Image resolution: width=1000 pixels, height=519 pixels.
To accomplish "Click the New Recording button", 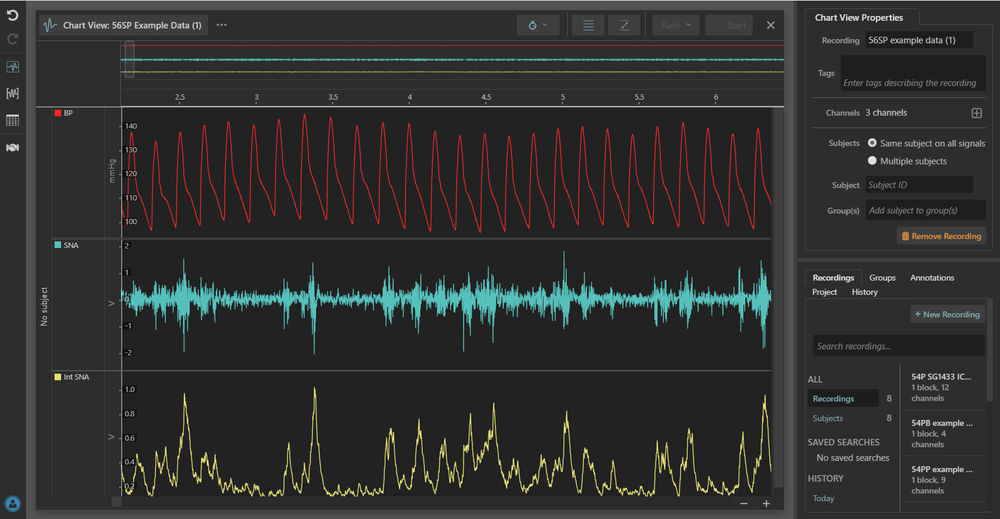I will click(x=947, y=314).
